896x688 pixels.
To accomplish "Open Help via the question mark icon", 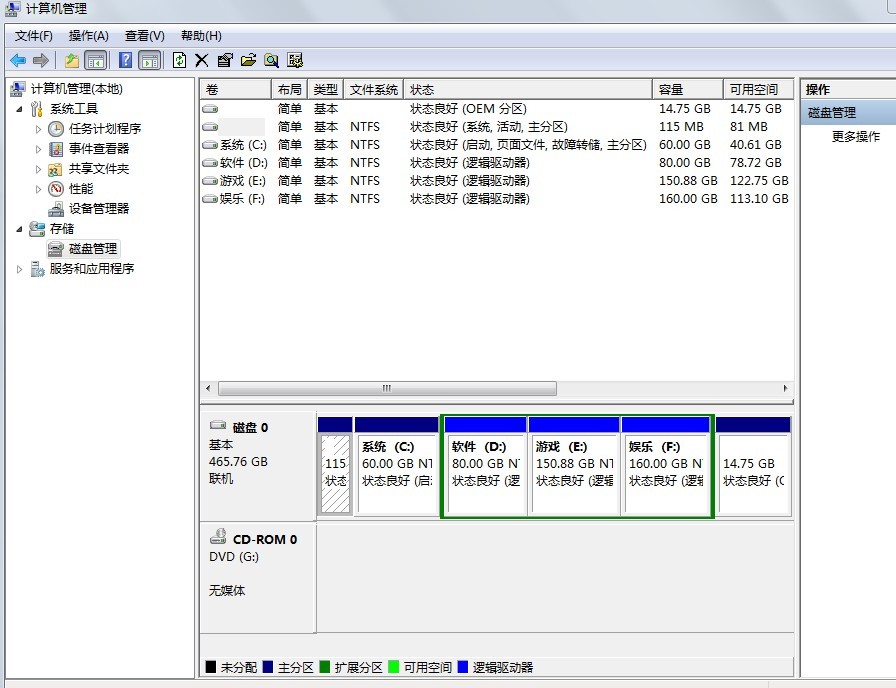I will click(x=126, y=60).
